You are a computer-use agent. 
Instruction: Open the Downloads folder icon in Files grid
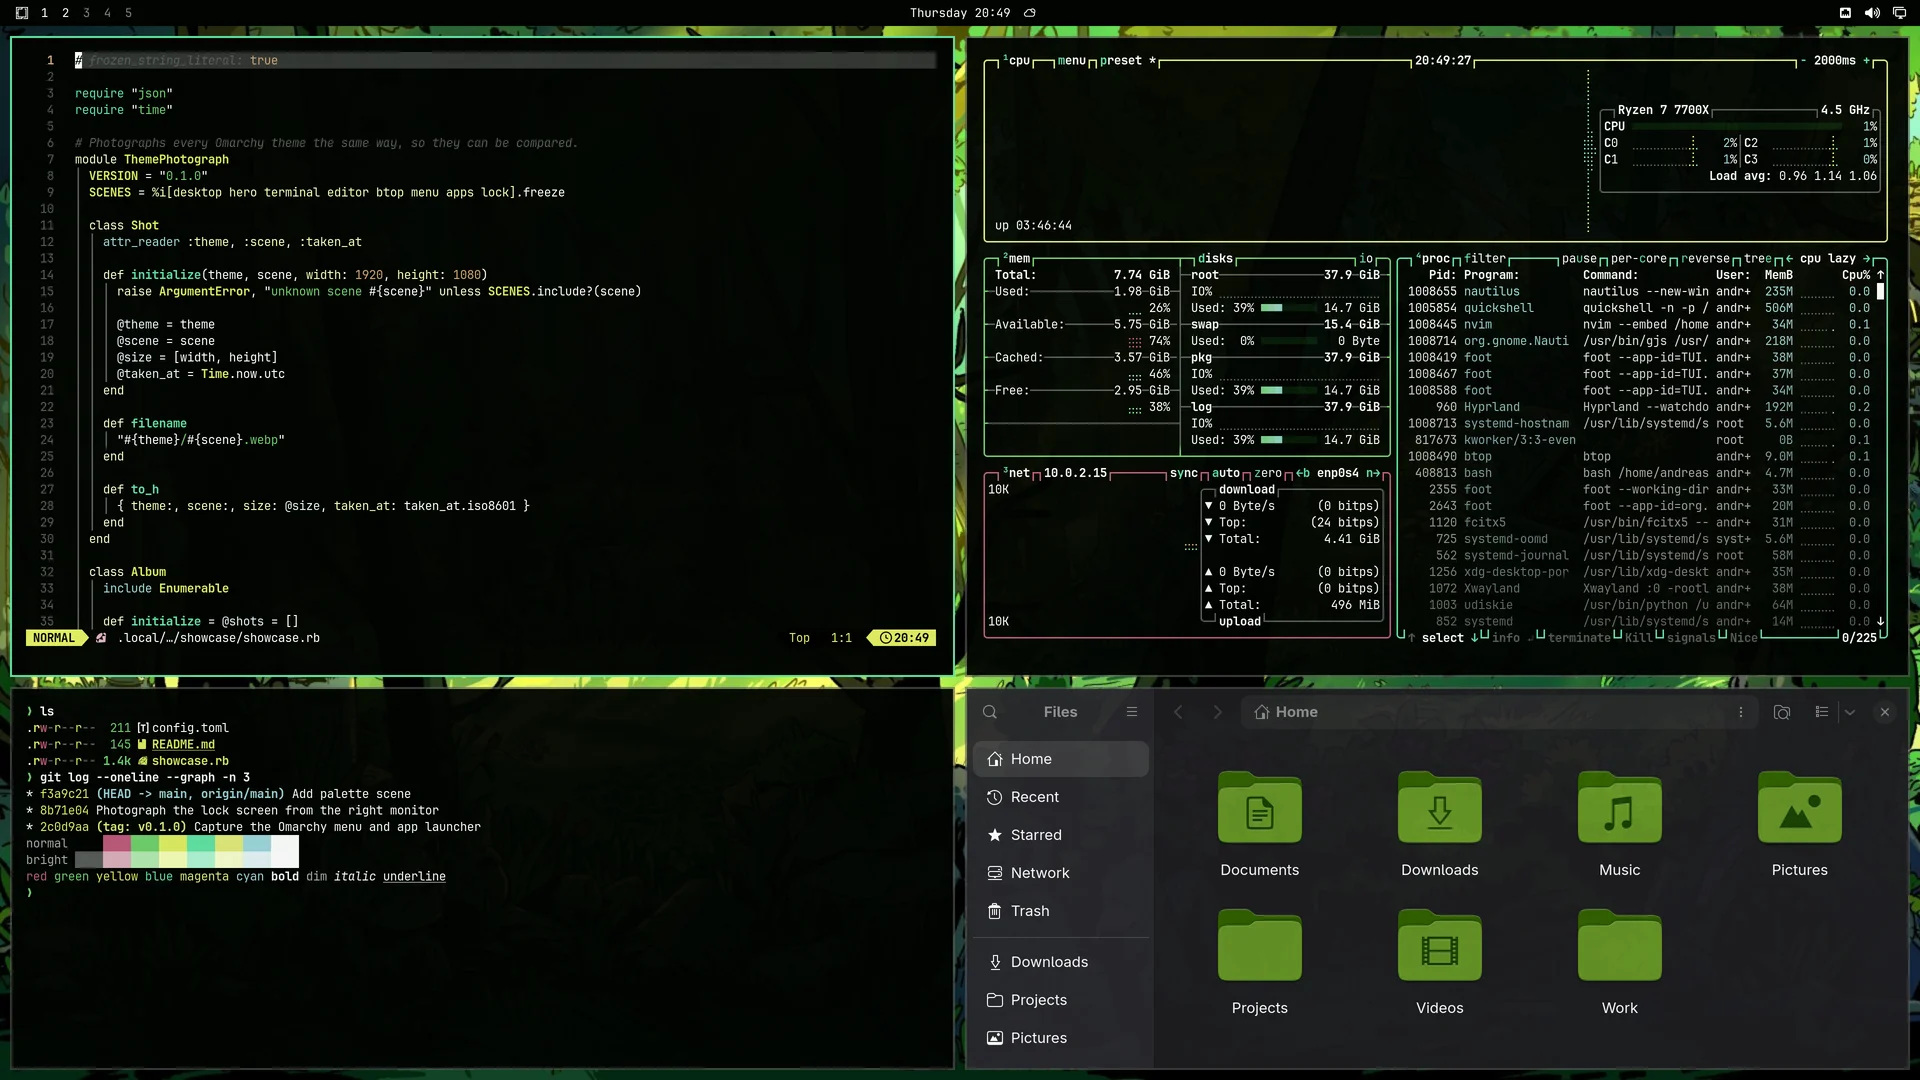1439,807
